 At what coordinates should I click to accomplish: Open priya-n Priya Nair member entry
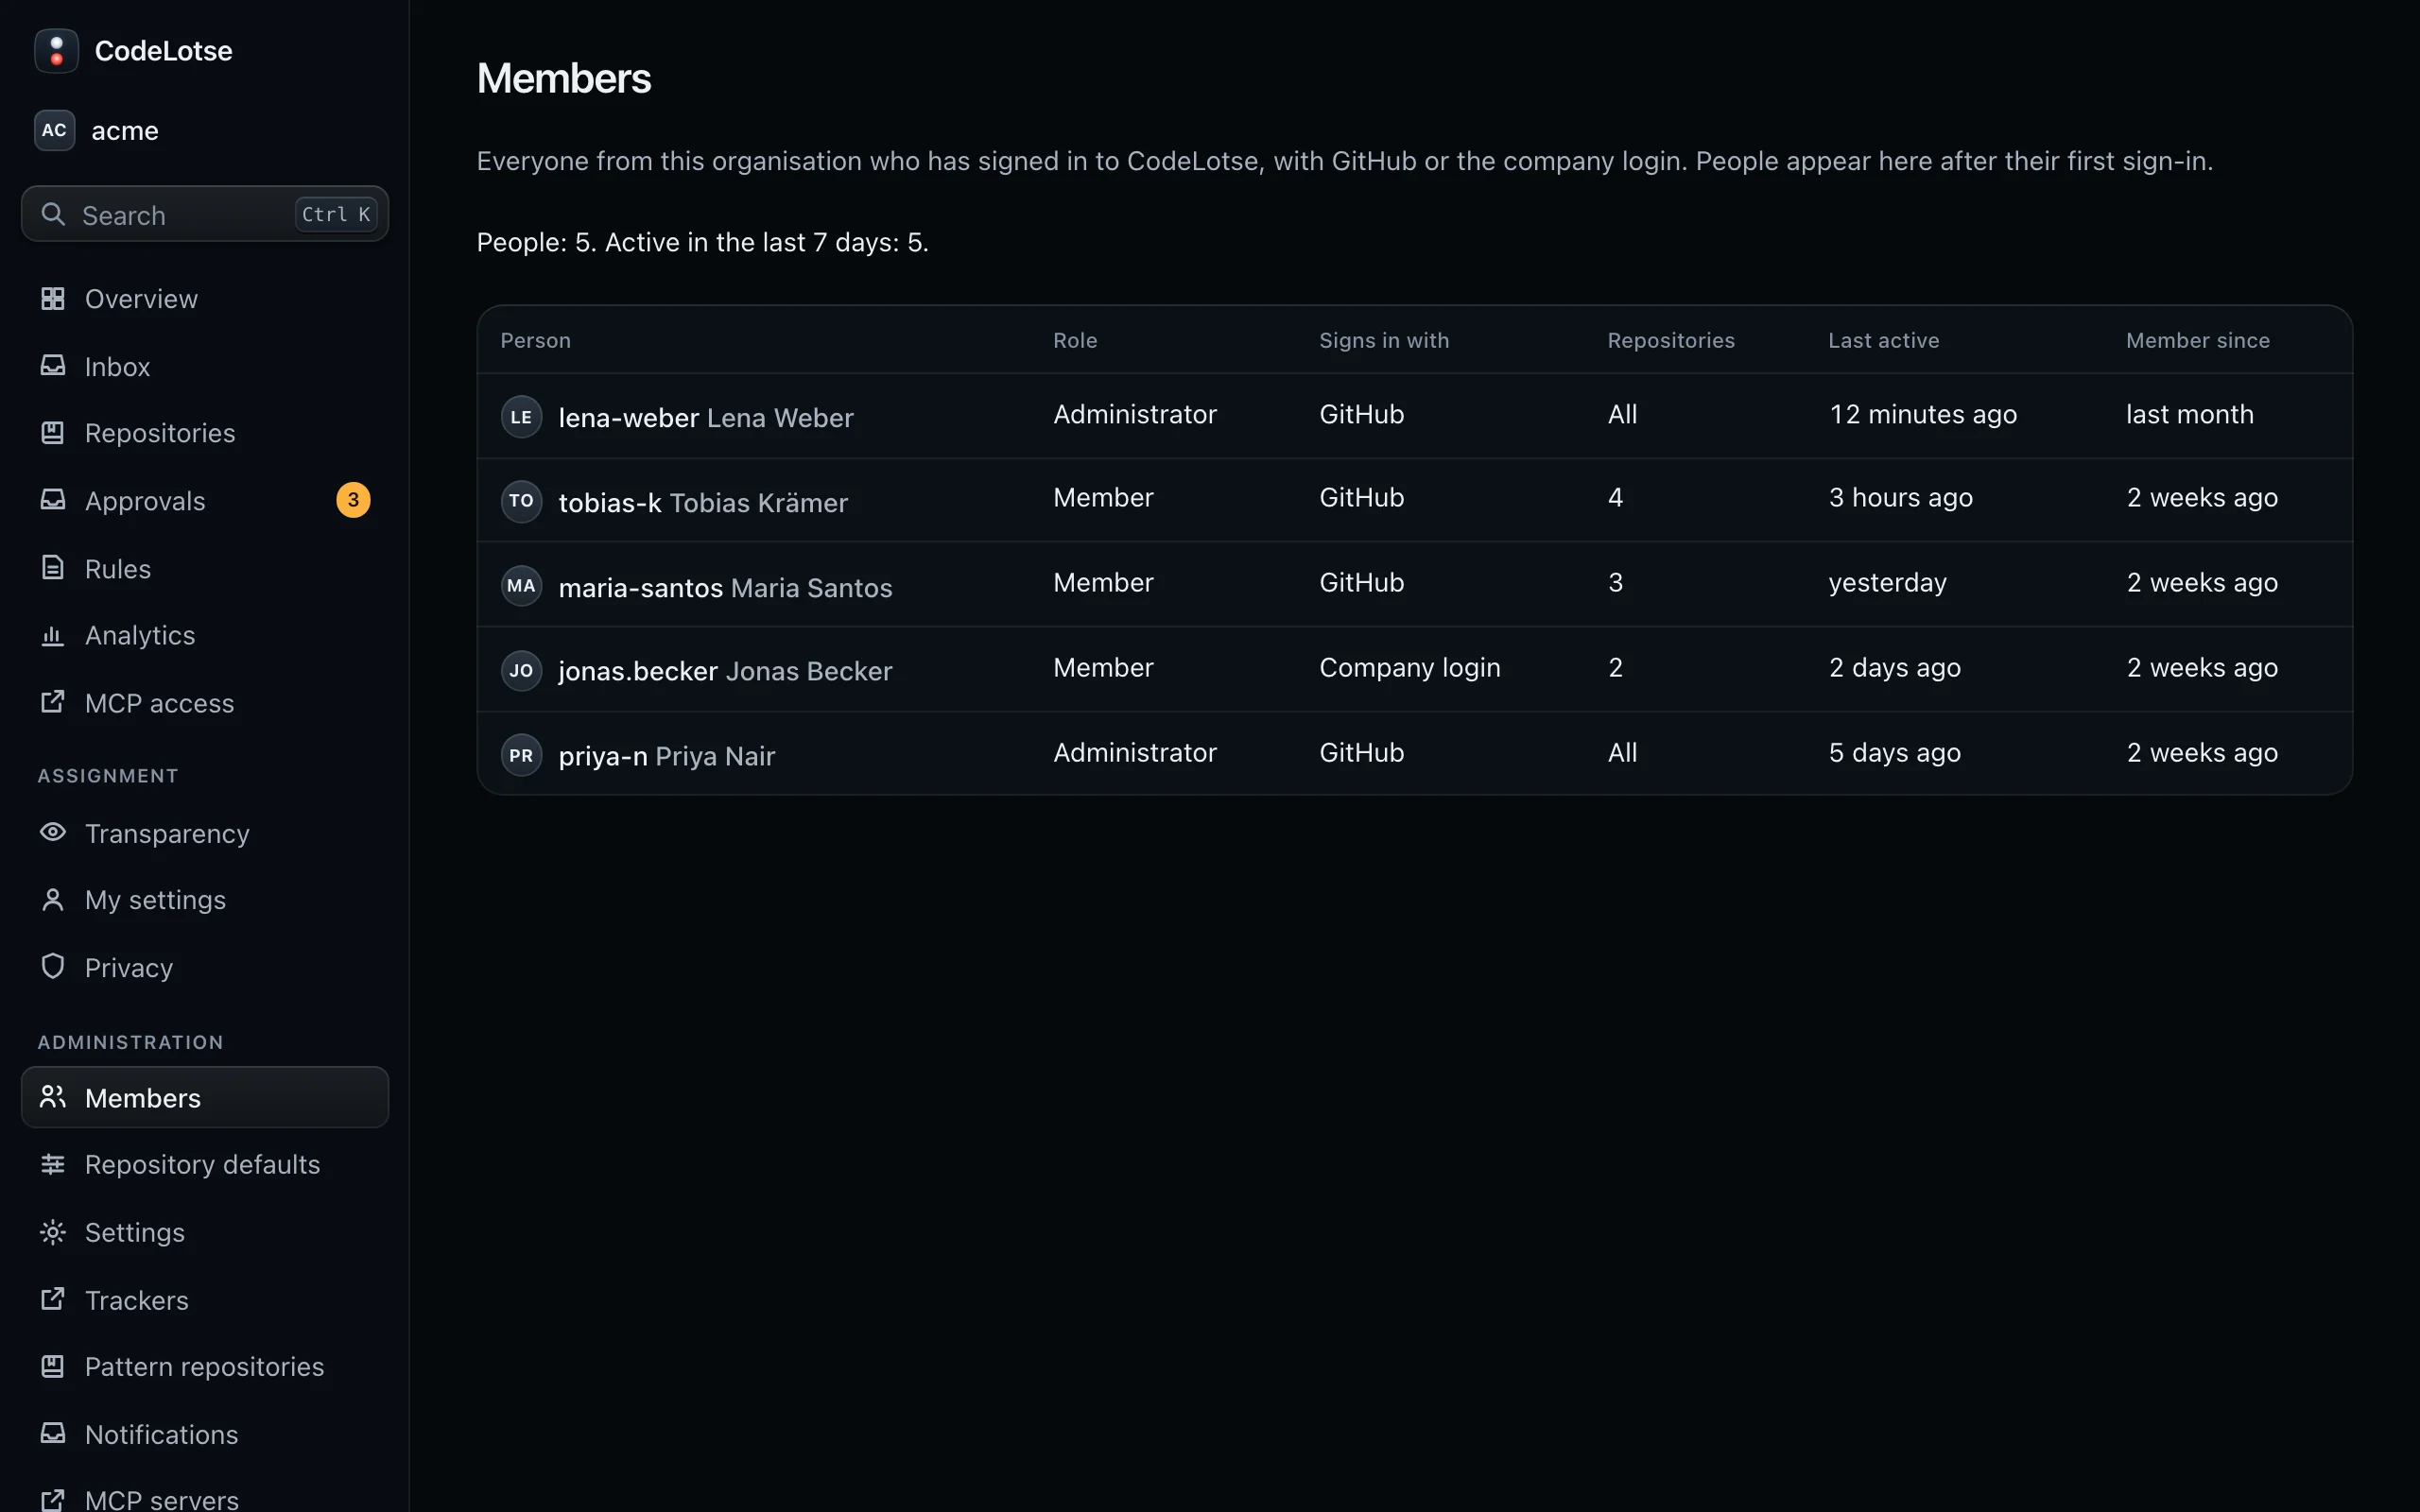pos(1415,754)
